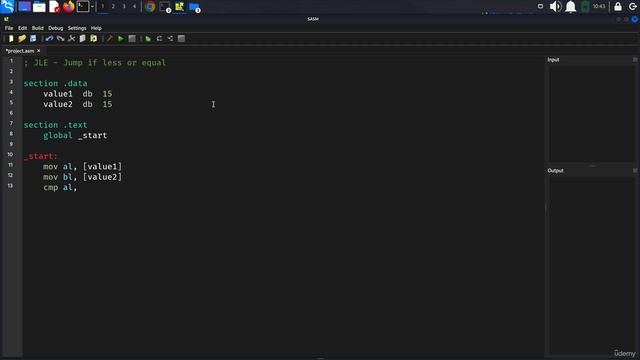Build program with the hammer icon
Screen dimensions: 640x360
tap(110, 38)
